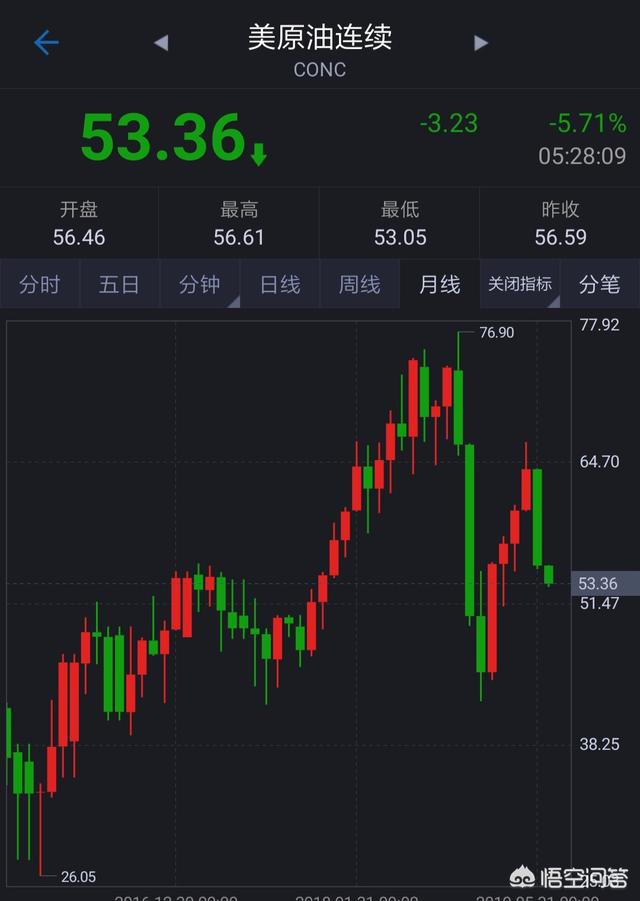Image resolution: width=640 pixels, height=901 pixels.
Task: Switch to the 分时 tab
Action: pos(39,285)
